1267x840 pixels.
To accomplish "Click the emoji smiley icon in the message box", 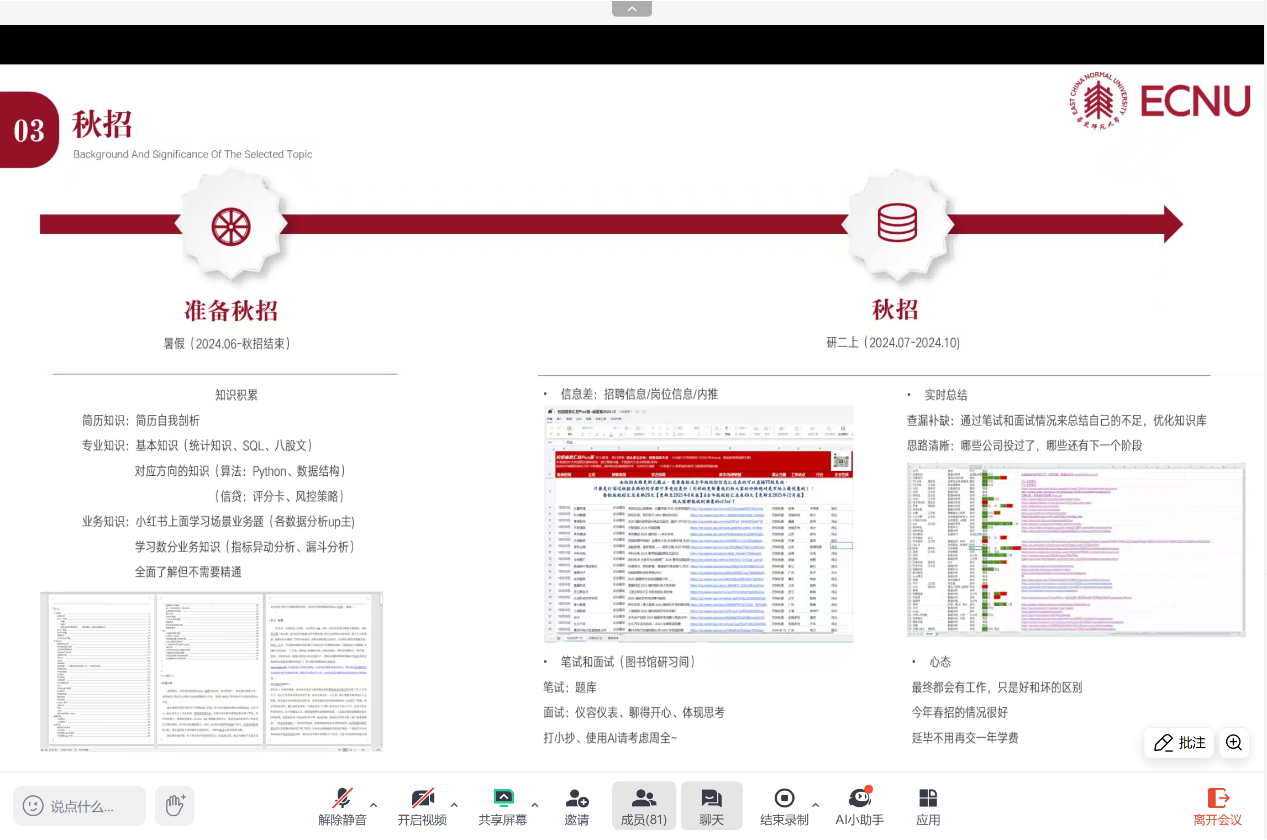I will click(x=33, y=806).
